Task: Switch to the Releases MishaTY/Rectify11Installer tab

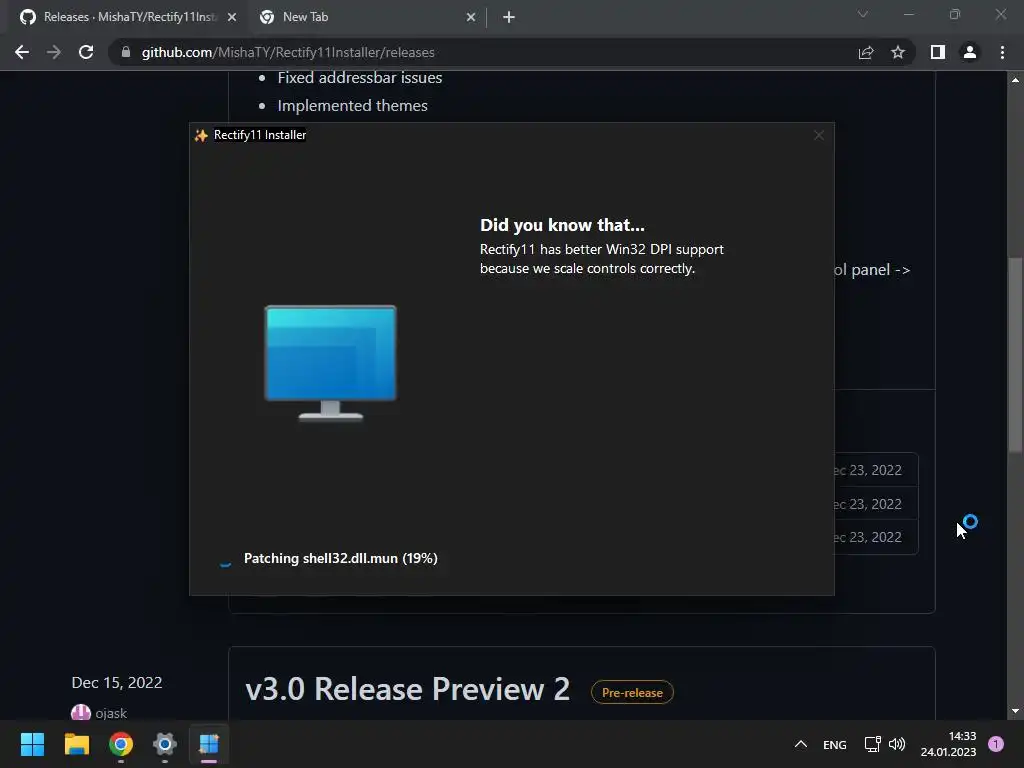Action: (x=129, y=17)
